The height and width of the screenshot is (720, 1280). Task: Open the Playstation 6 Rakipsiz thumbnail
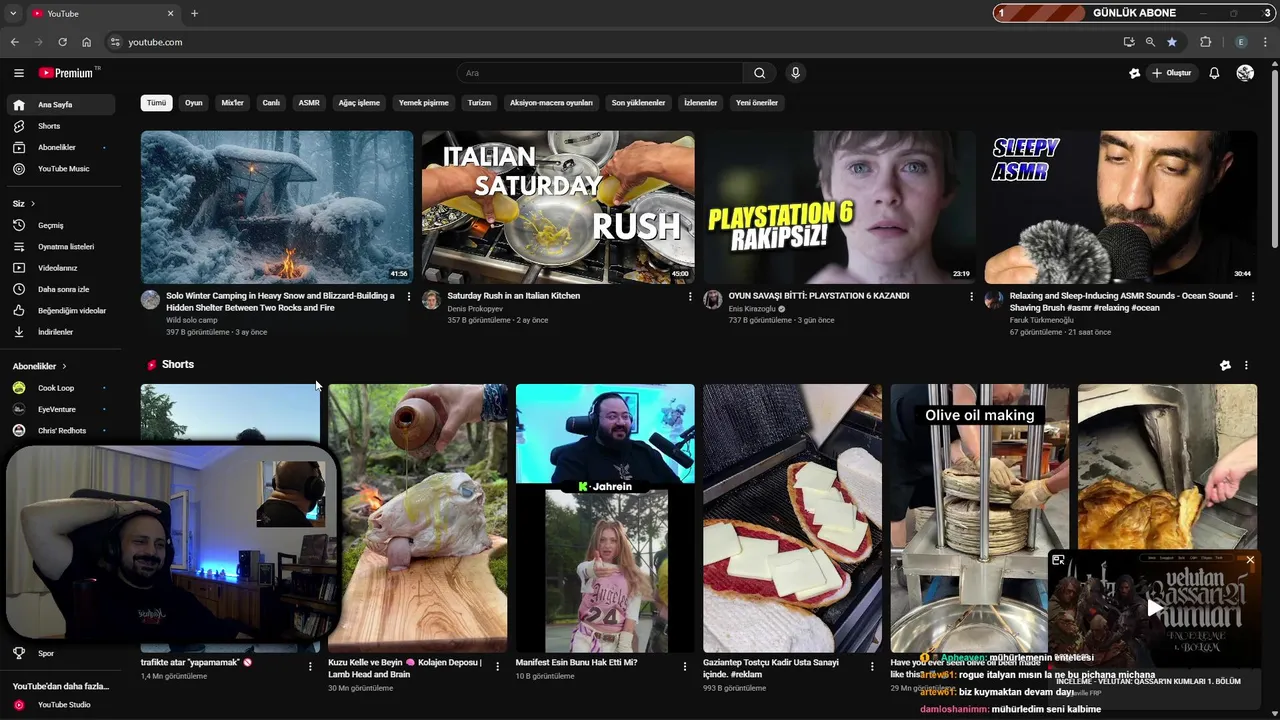pyautogui.click(x=839, y=207)
